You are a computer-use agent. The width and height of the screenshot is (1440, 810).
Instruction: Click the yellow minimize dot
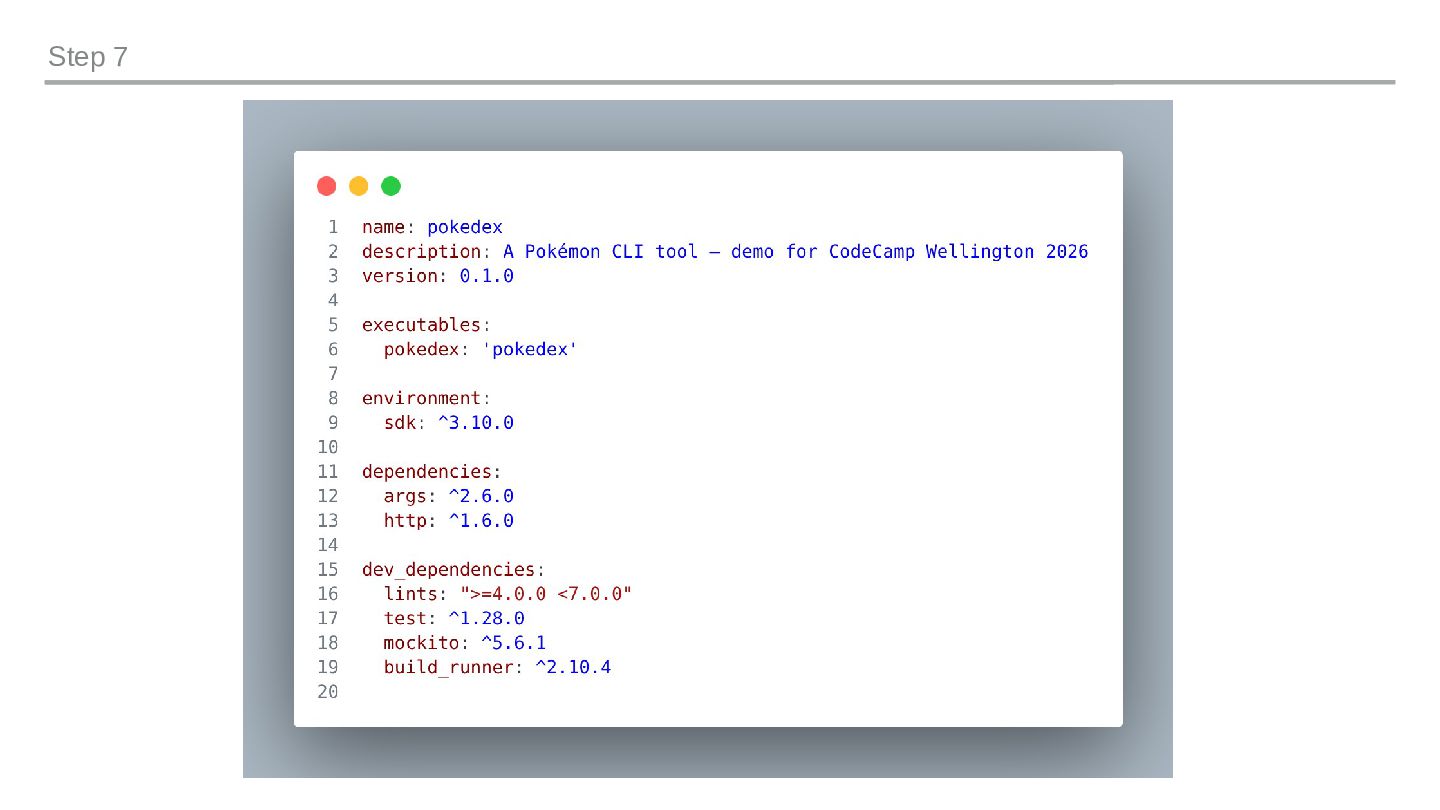[x=359, y=186]
